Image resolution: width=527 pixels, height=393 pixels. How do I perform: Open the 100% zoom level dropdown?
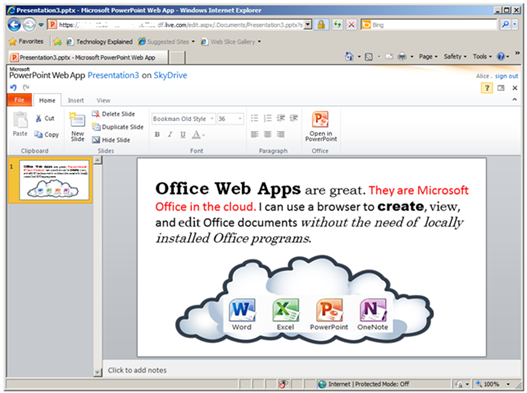pos(508,384)
